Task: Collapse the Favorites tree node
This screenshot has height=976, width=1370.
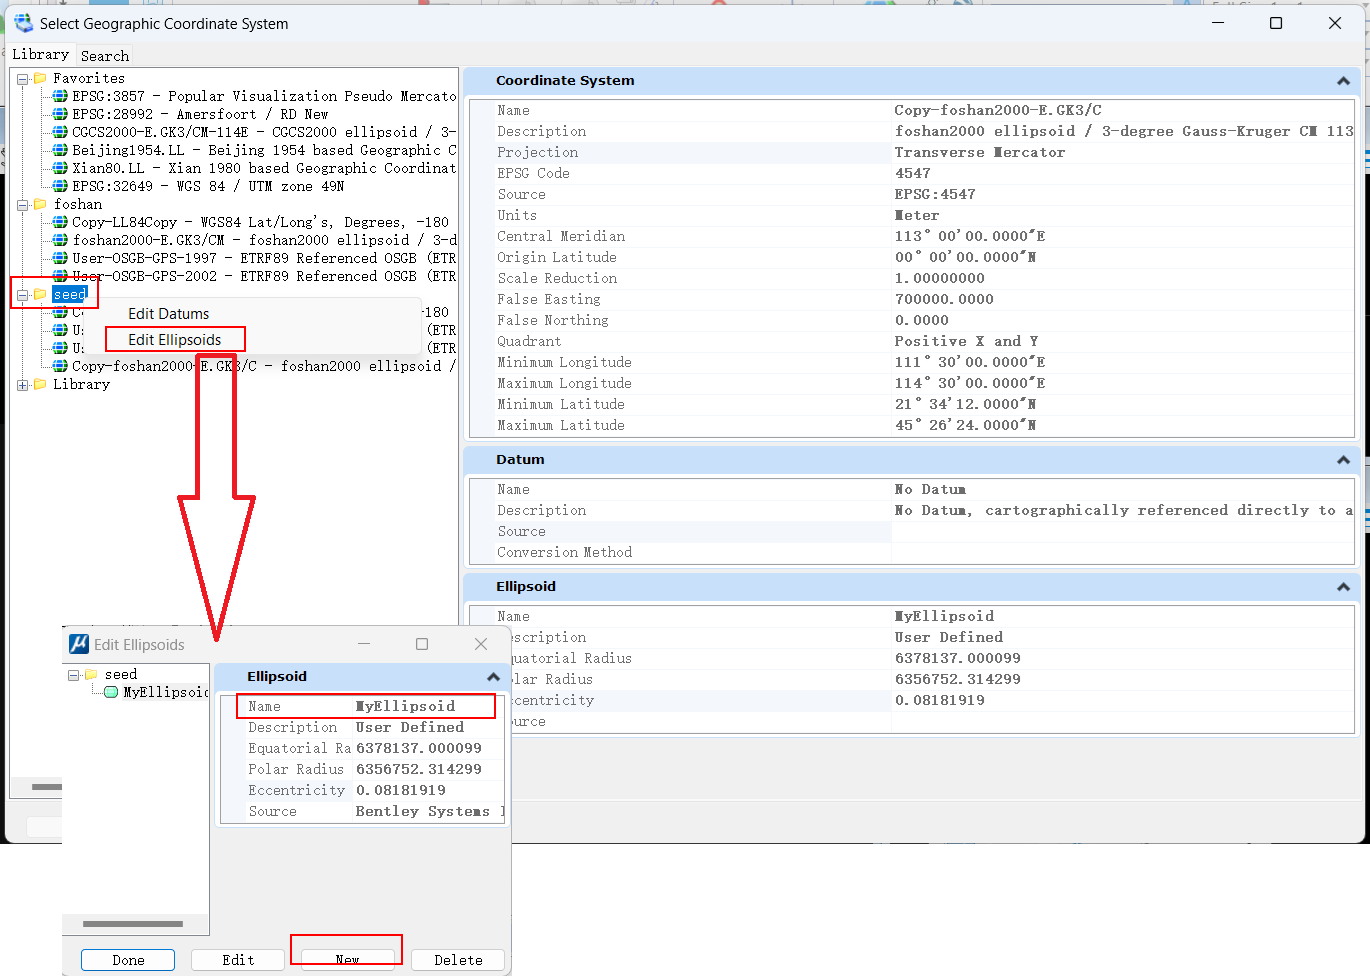Action: coord(22,79)
